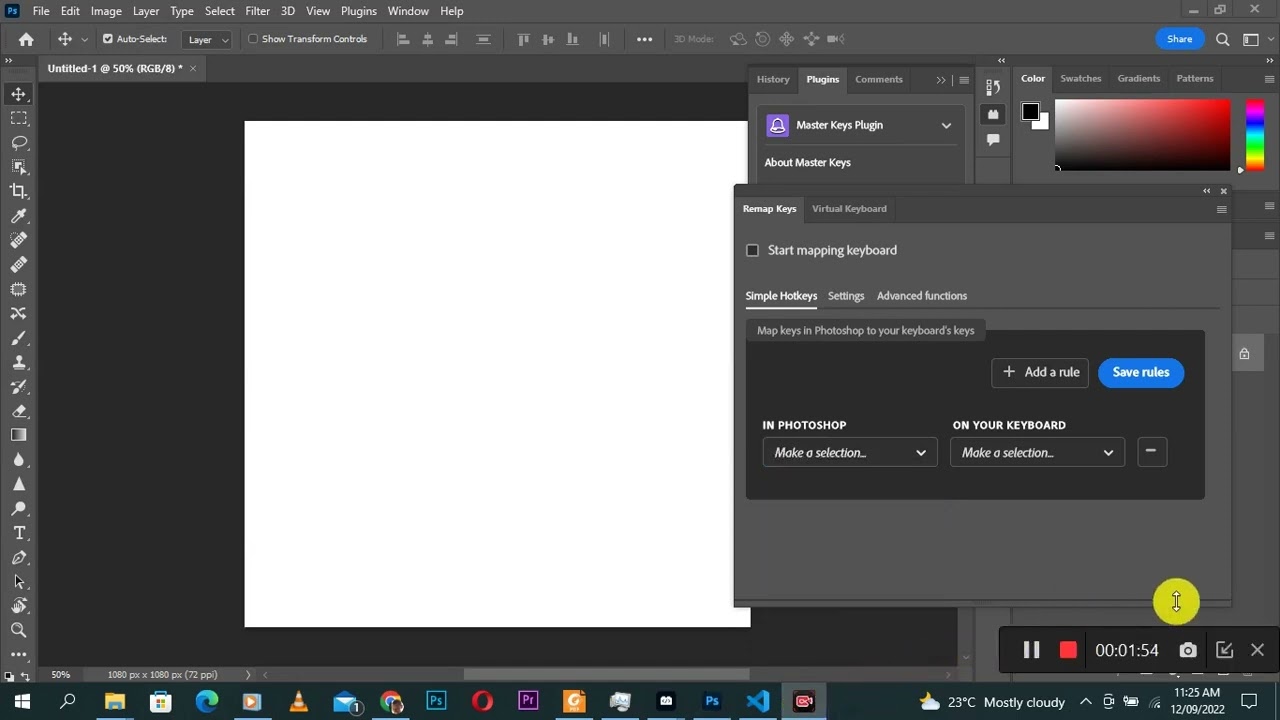Select the Gradient tool

(x=19, y=435)
